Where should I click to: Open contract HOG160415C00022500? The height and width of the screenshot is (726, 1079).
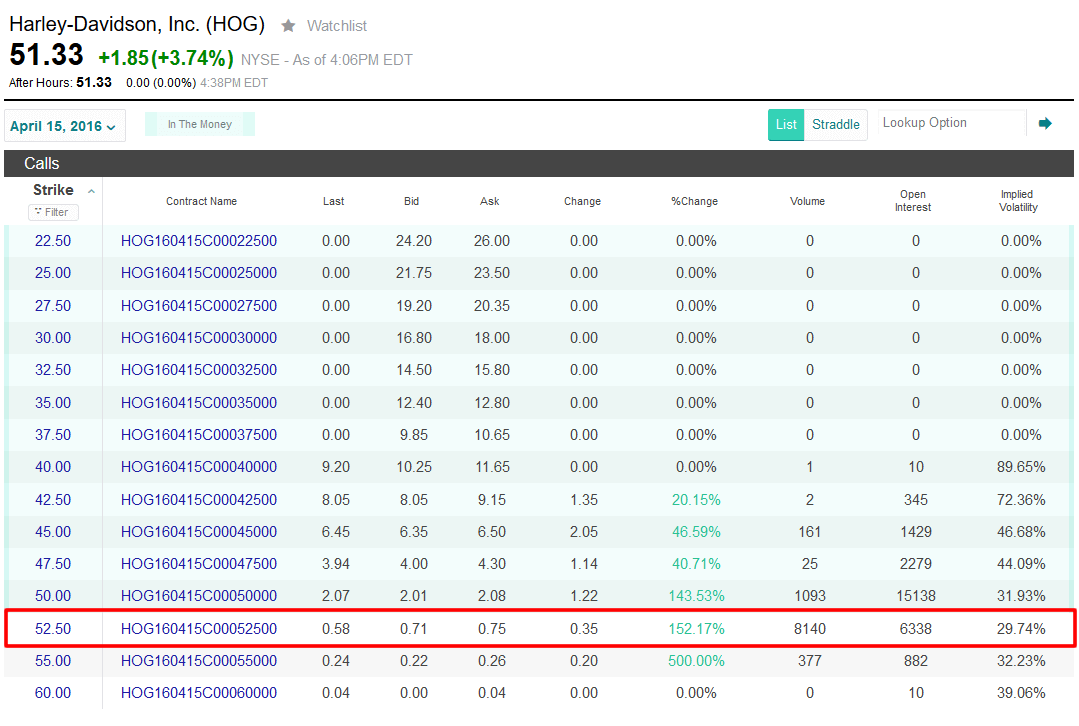[x=199, y=241]
